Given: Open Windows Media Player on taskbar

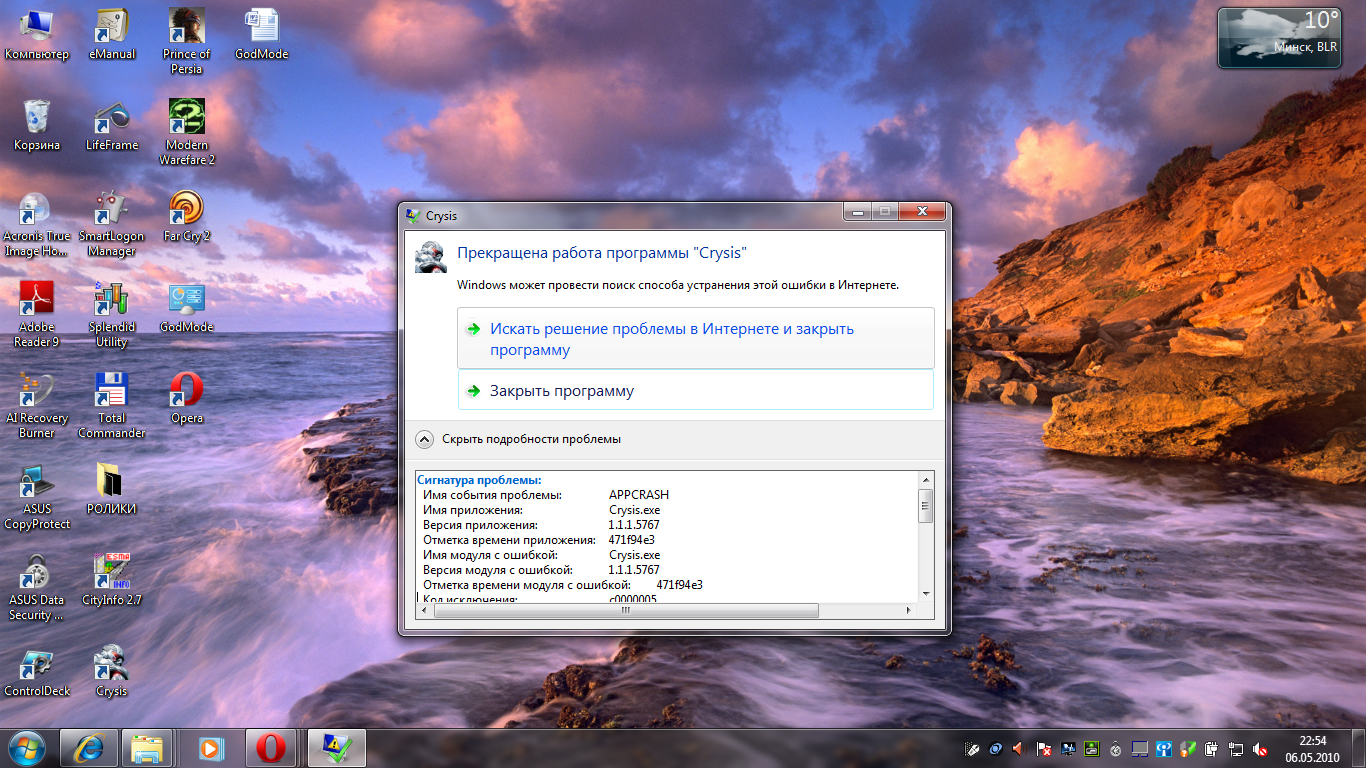Looking at the screenshot, I should click(x=211, y=748).
